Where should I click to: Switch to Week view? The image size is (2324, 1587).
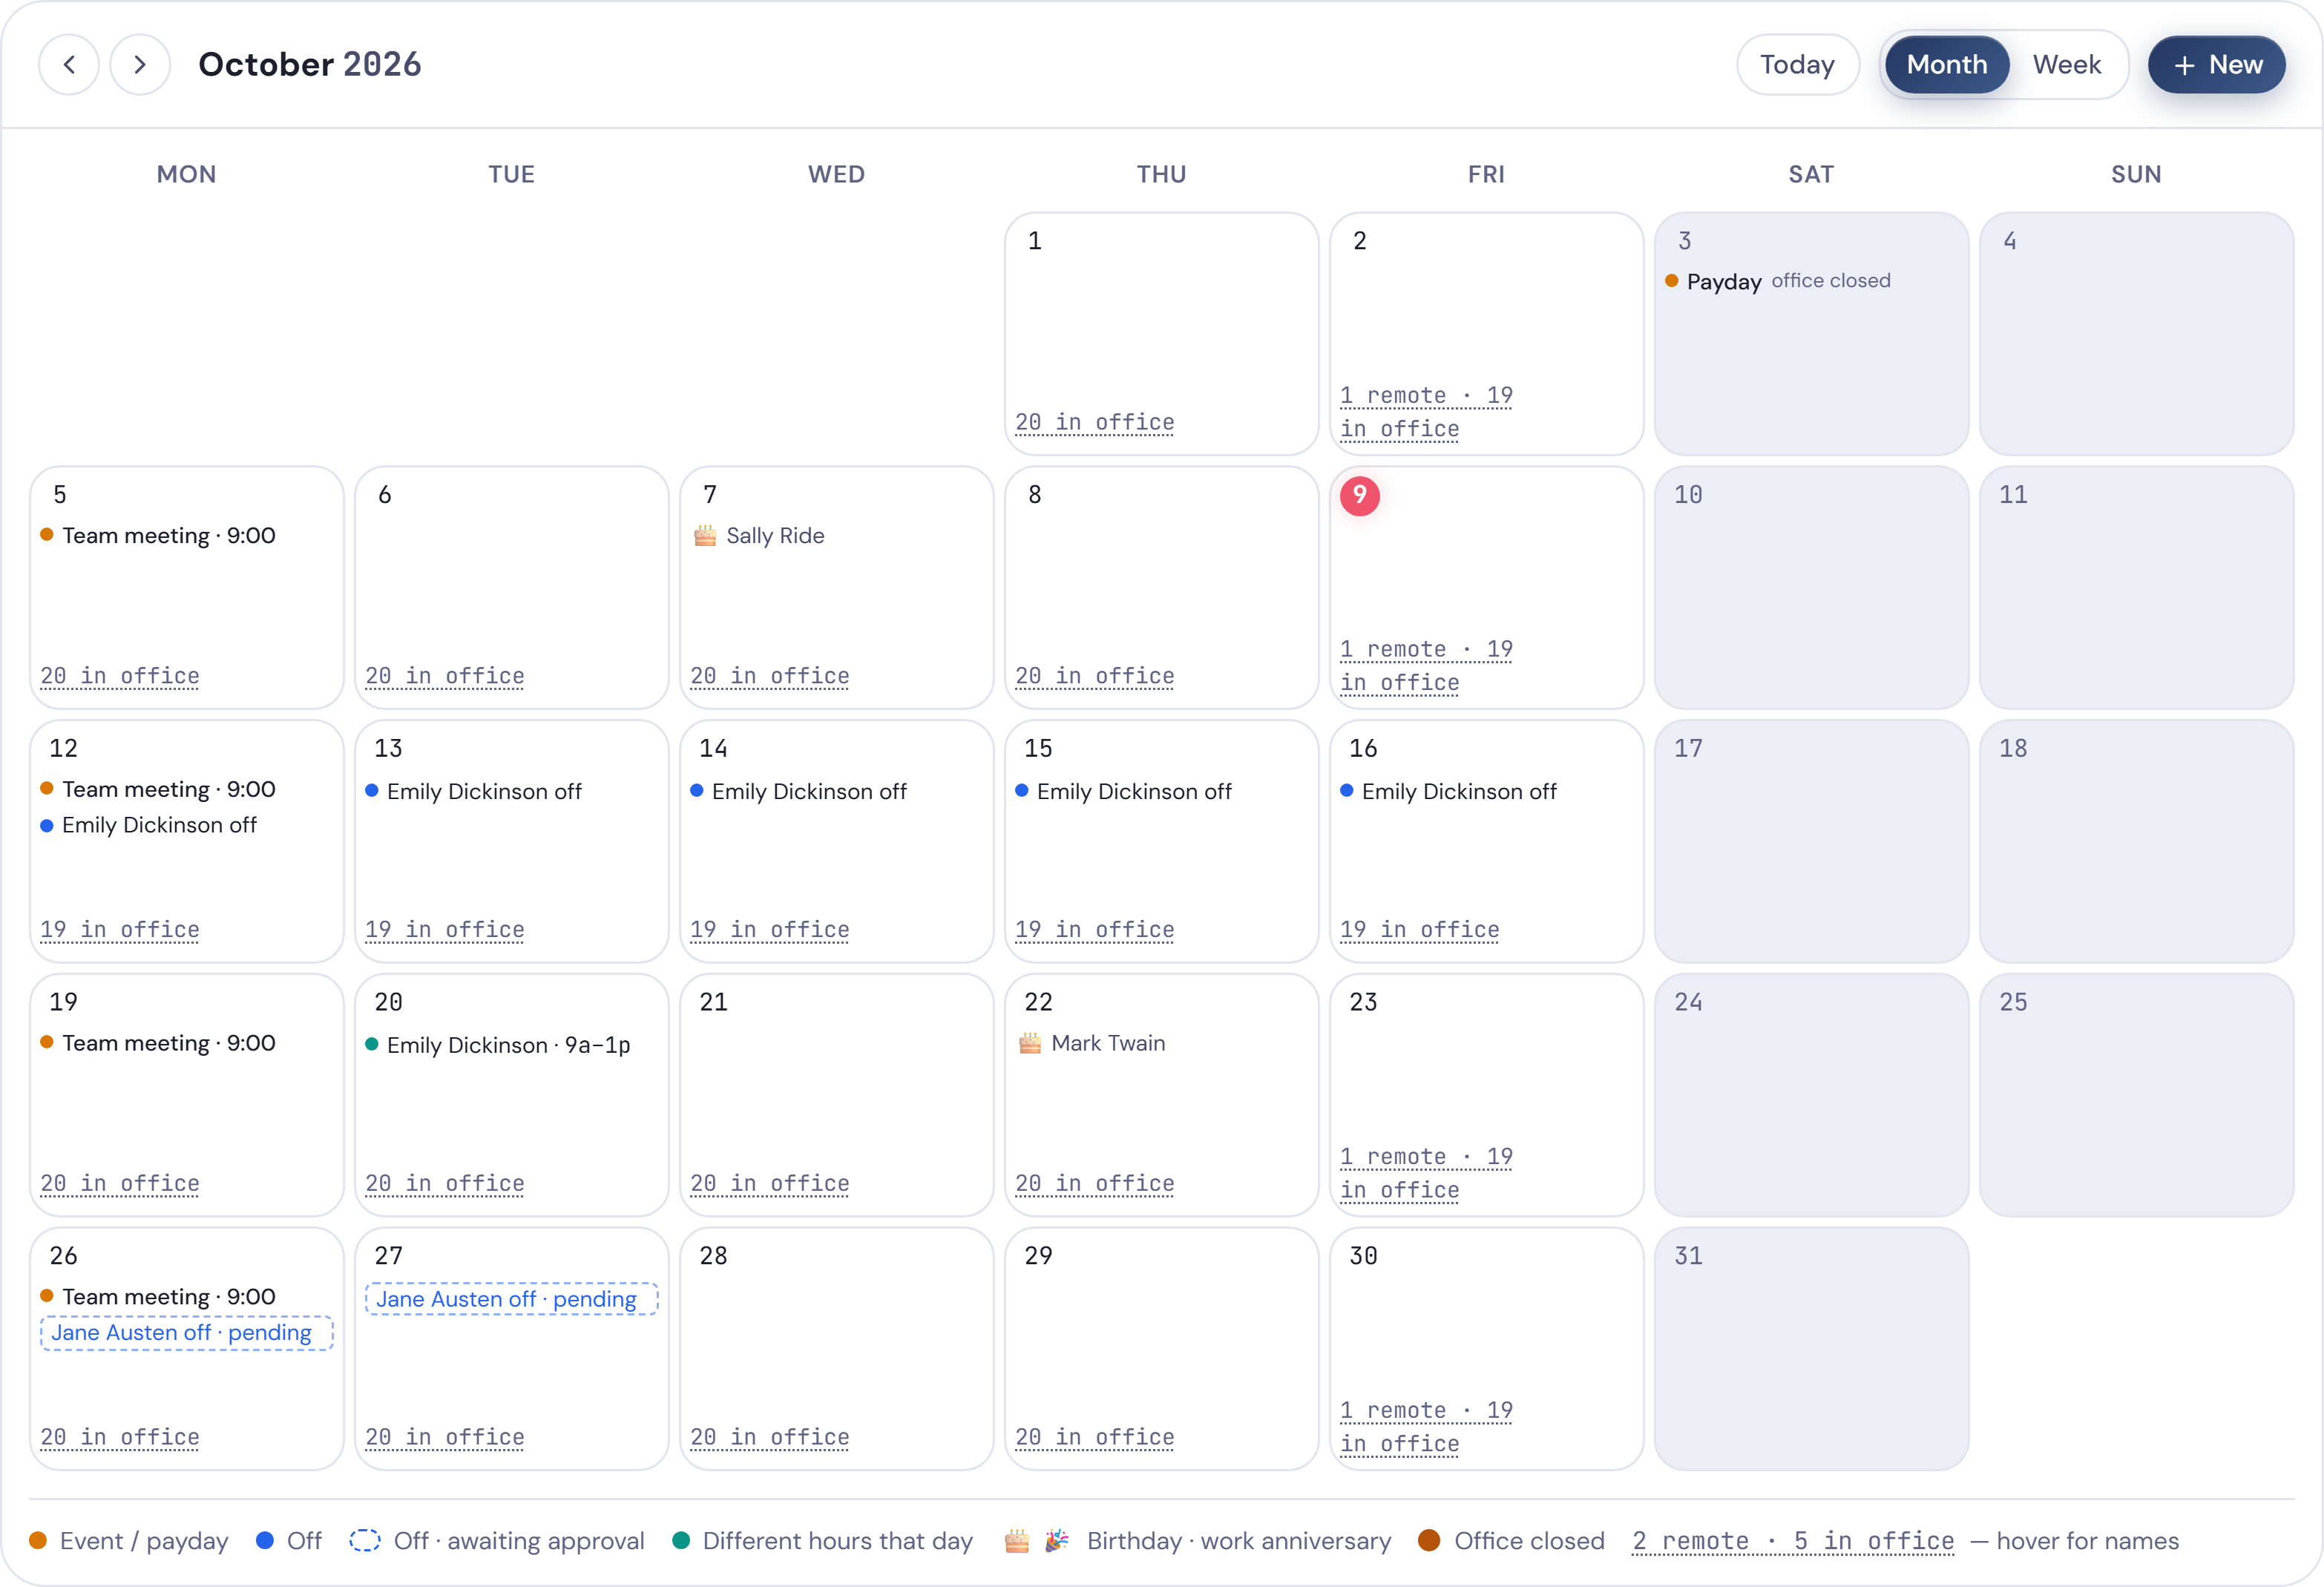2066,65
